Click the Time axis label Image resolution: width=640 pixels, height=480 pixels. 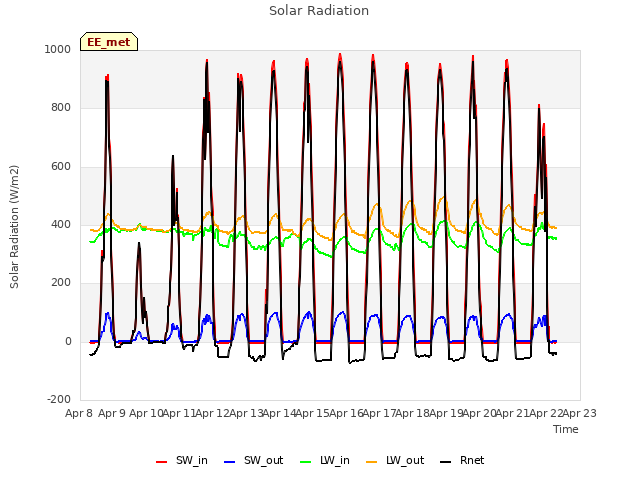(x=566, y=429)
